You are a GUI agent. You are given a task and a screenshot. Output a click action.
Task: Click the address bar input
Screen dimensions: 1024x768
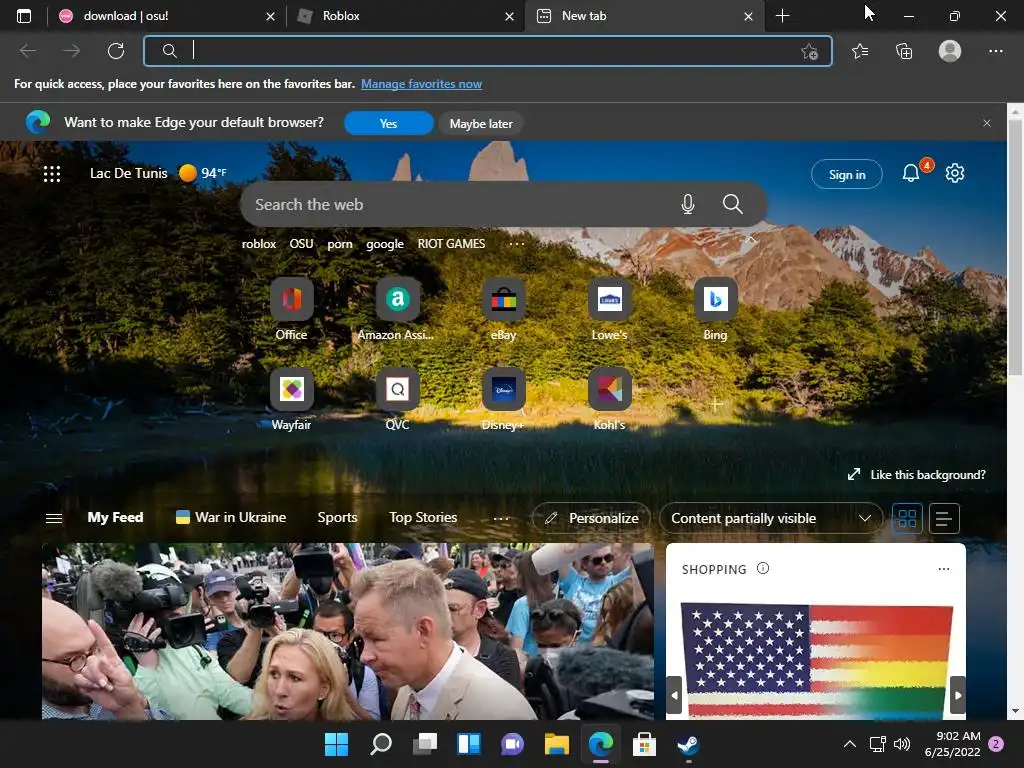click(488, 51)
